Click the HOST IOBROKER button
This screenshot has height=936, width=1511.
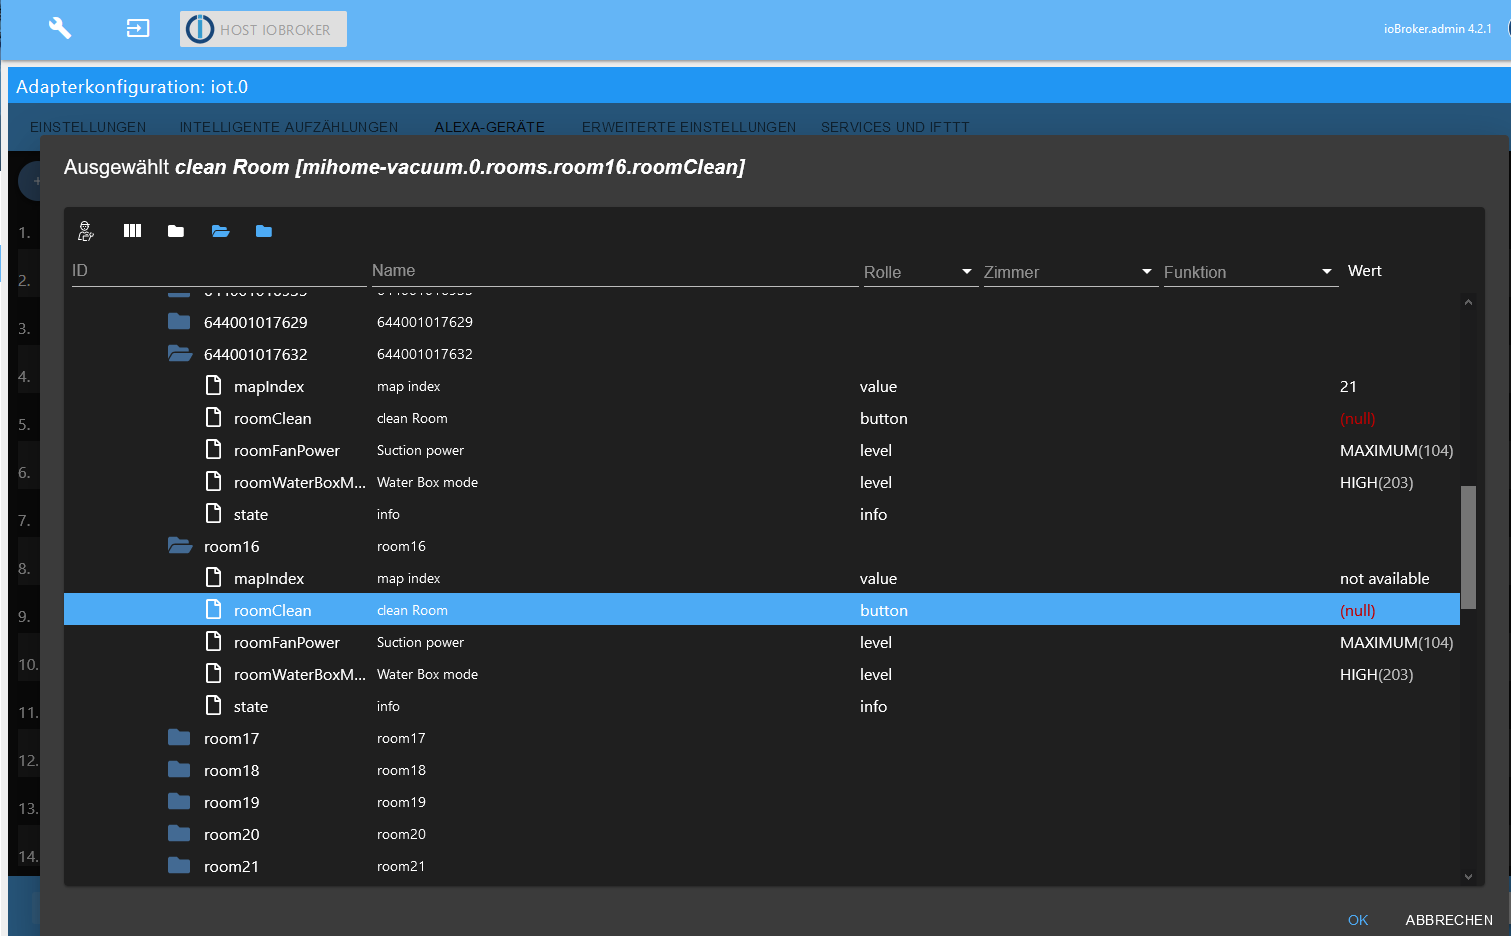263,29
